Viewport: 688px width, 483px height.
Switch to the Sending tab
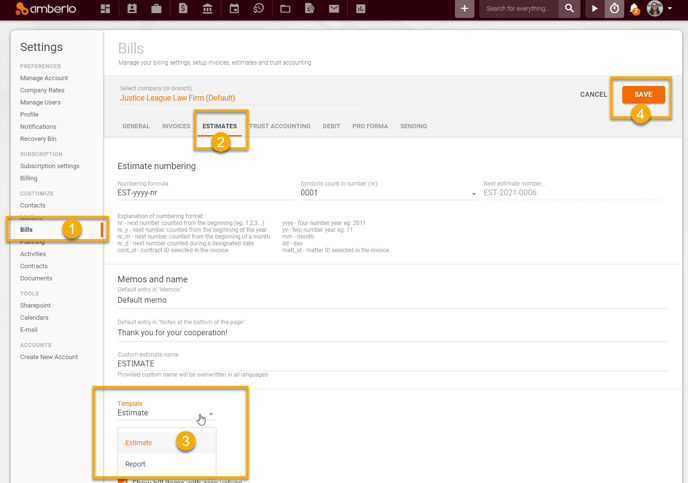pyautogui.click(x=413, y=126)
